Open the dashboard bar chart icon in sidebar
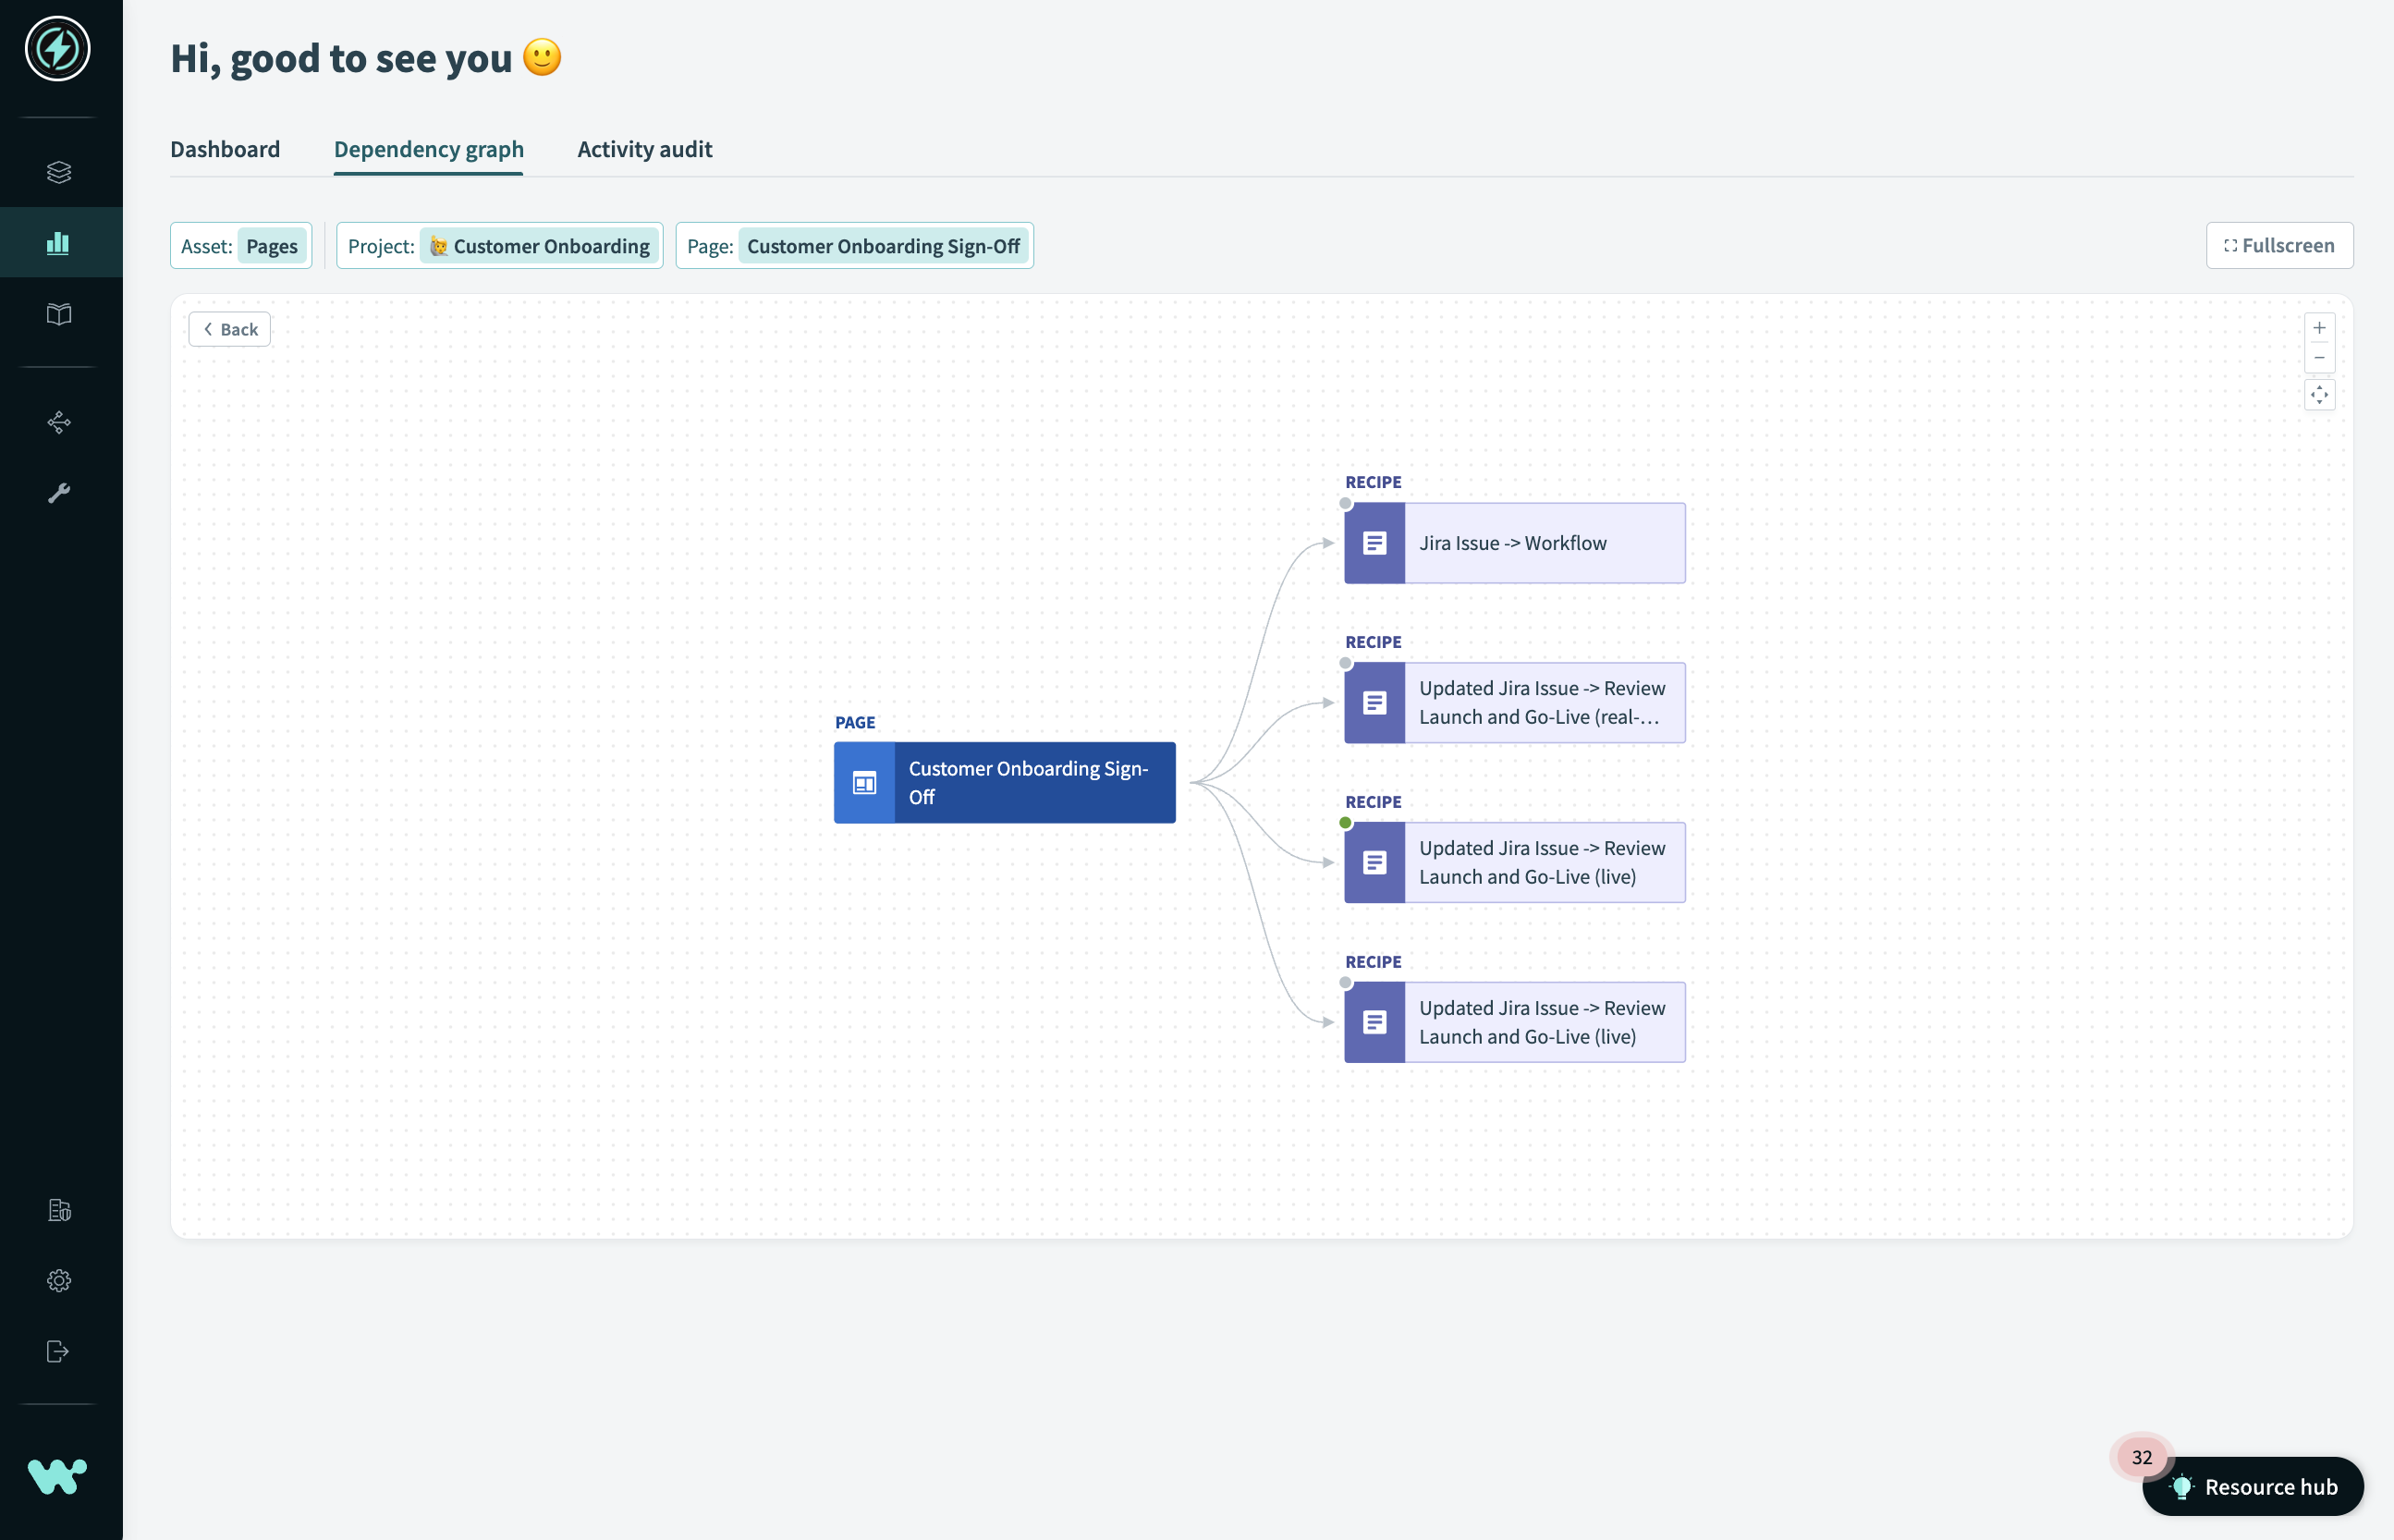The image size is (2394, 1540). (59, 241)
